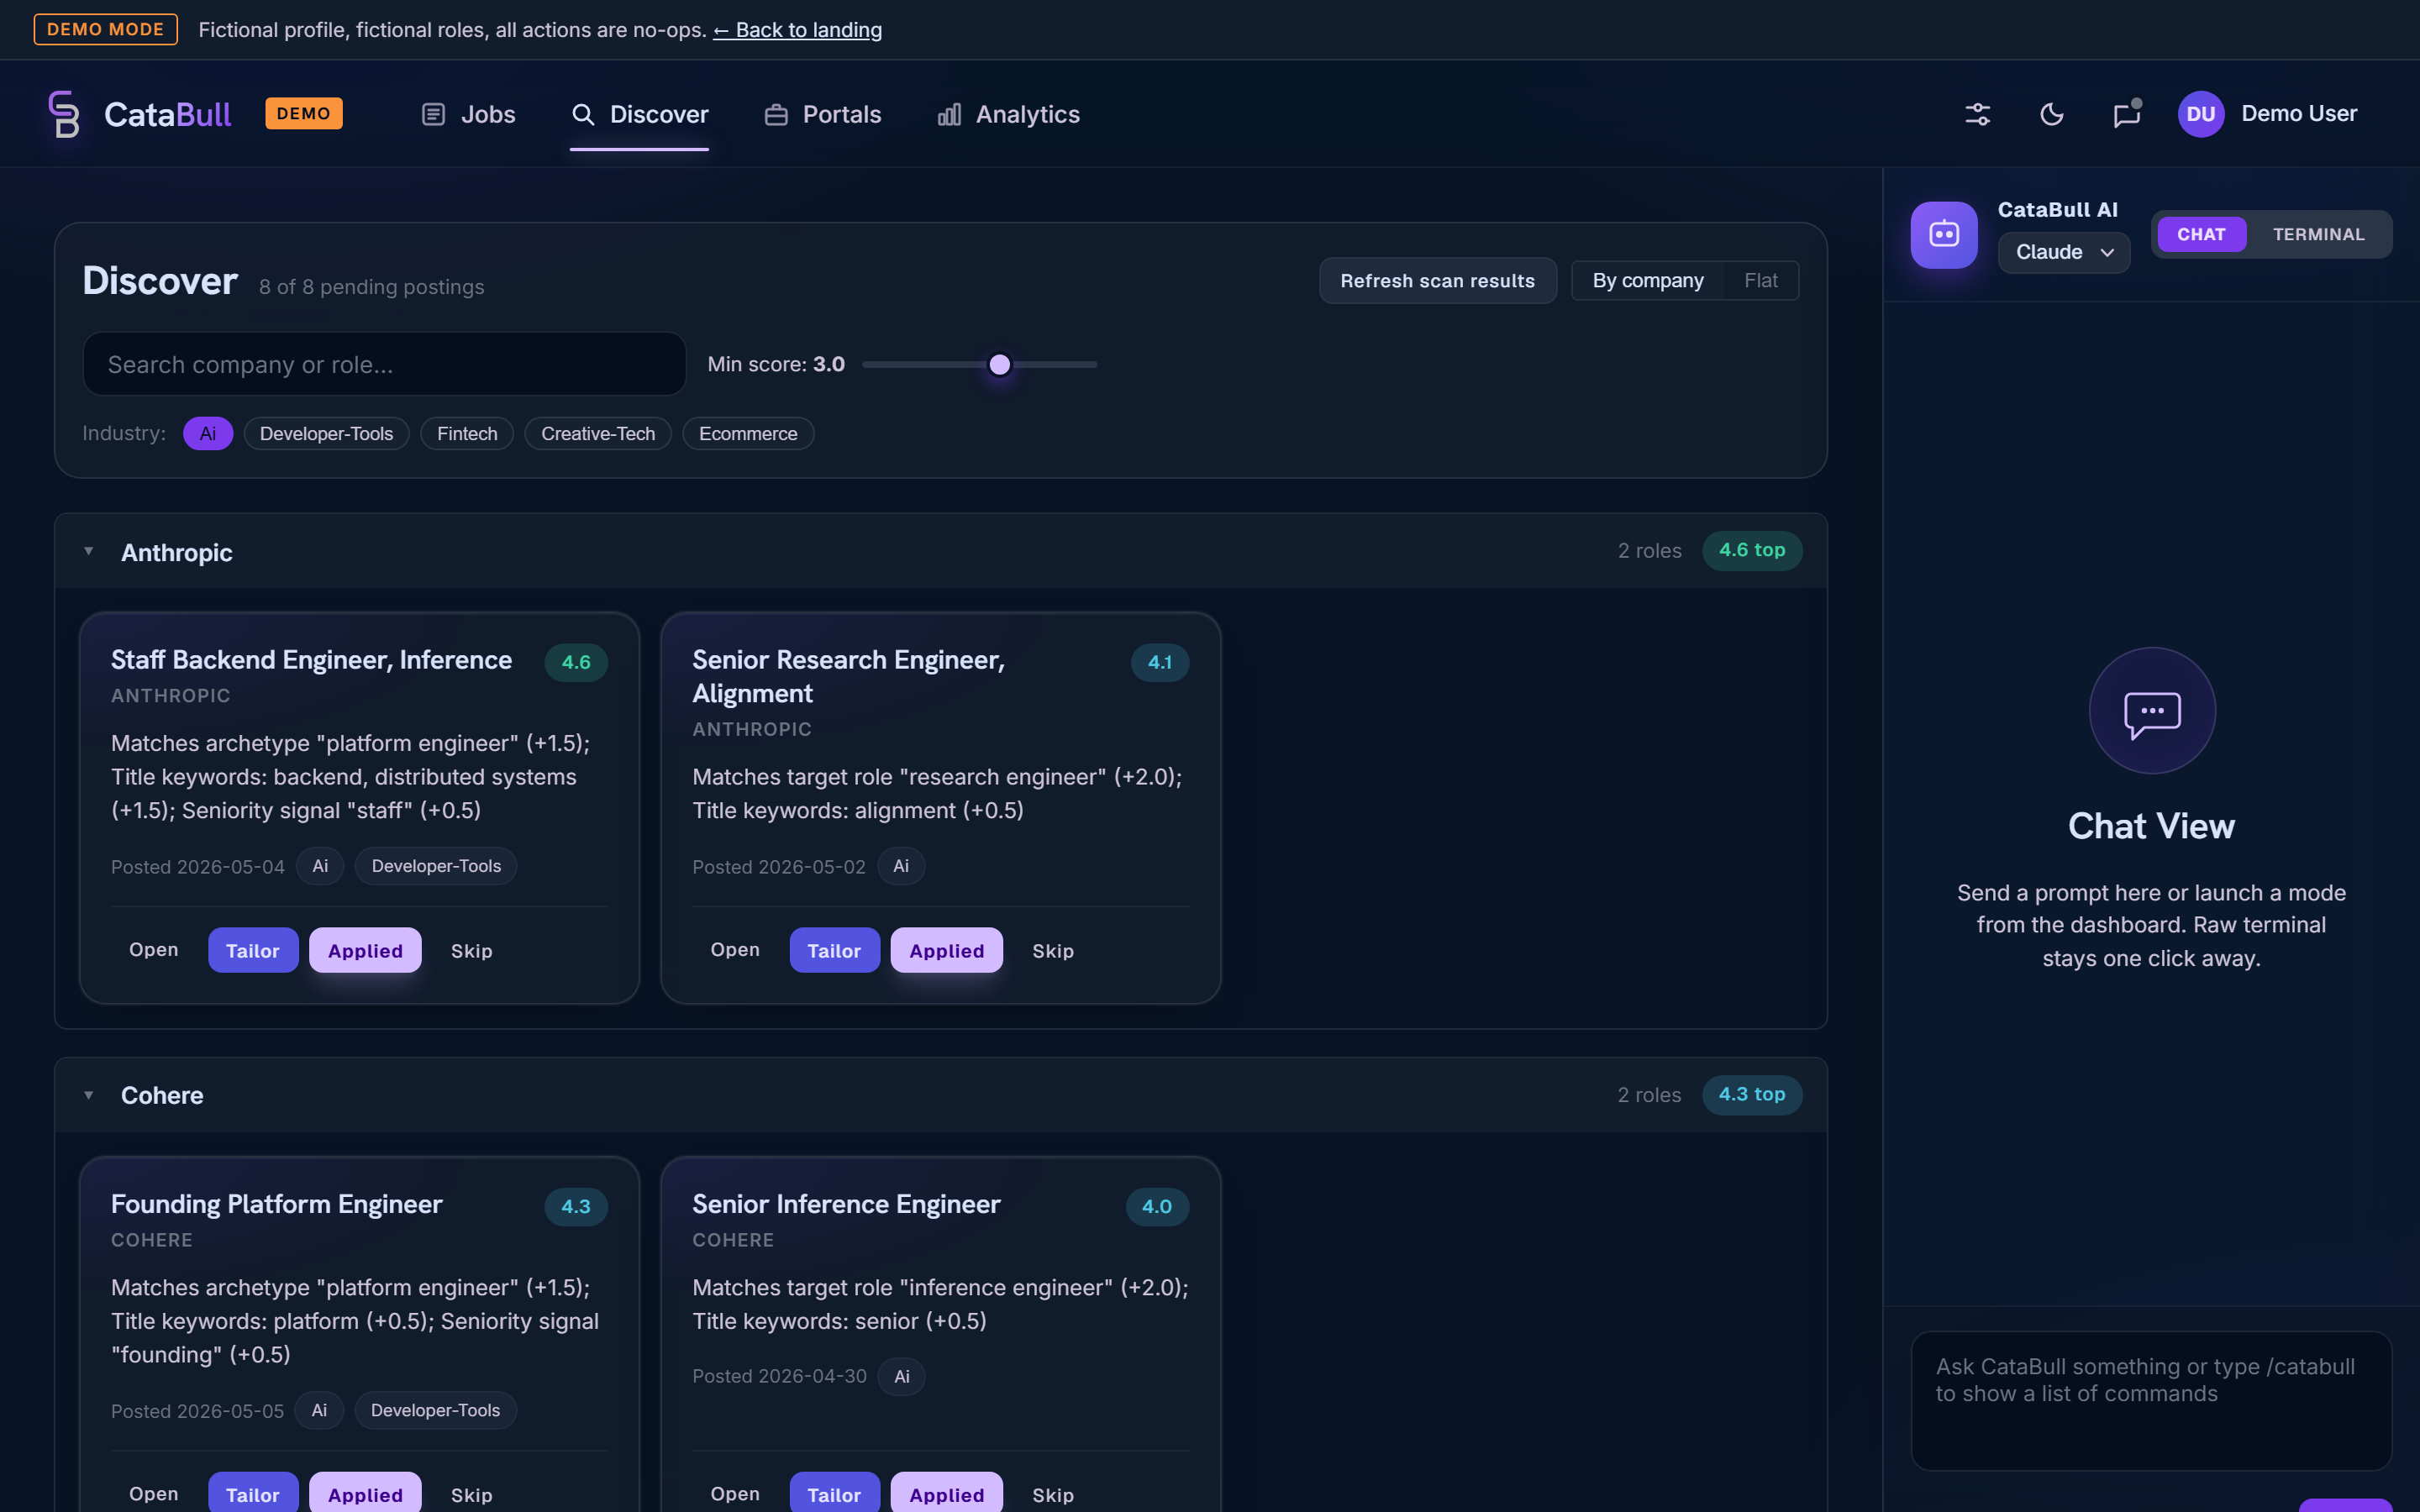Viewport: 2420px width, 1512px height.
Task: Click the 4.6 top score badge
Action: [1751, 551]
